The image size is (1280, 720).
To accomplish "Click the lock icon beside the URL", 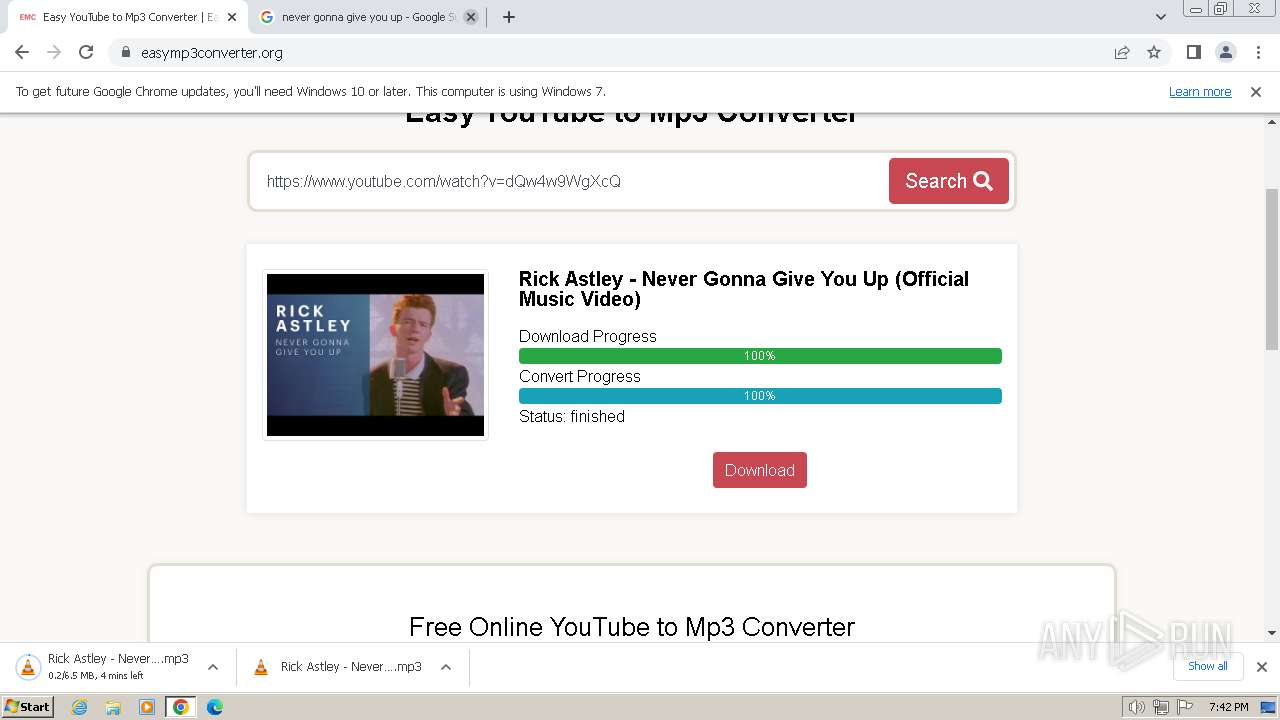I will [126, 53].
